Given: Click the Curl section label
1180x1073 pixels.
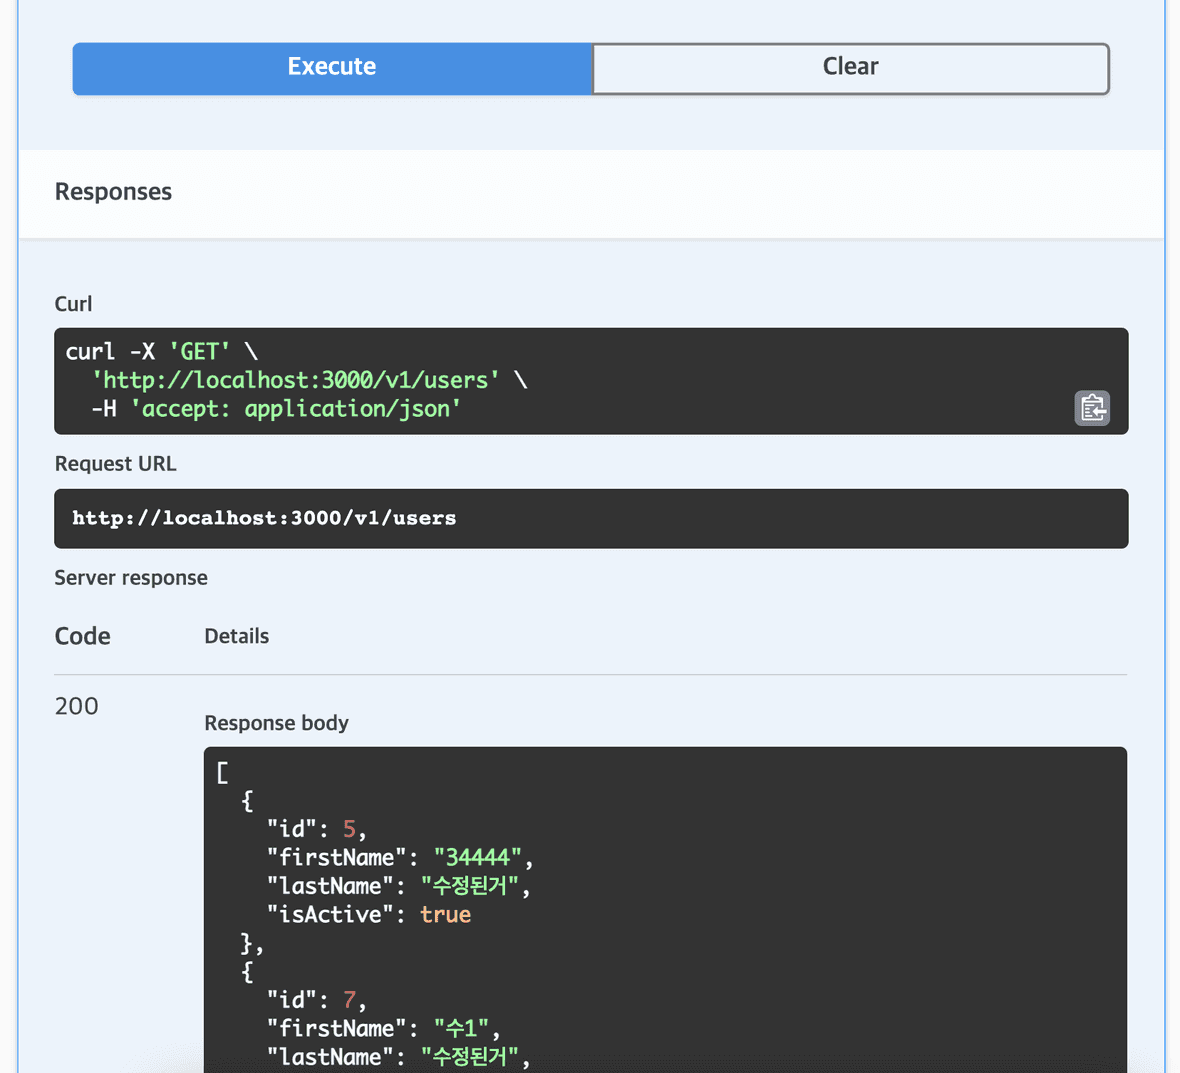Looking at the screenshot, I should 73,303.
